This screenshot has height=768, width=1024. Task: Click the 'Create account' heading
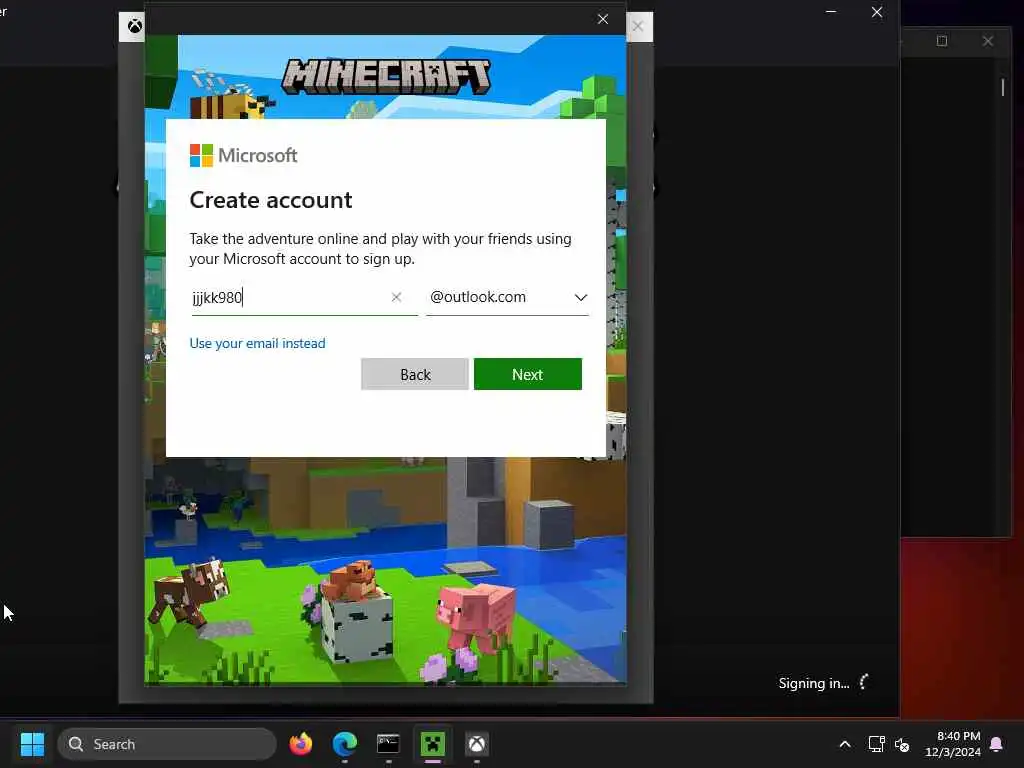(x=271, y=200)
